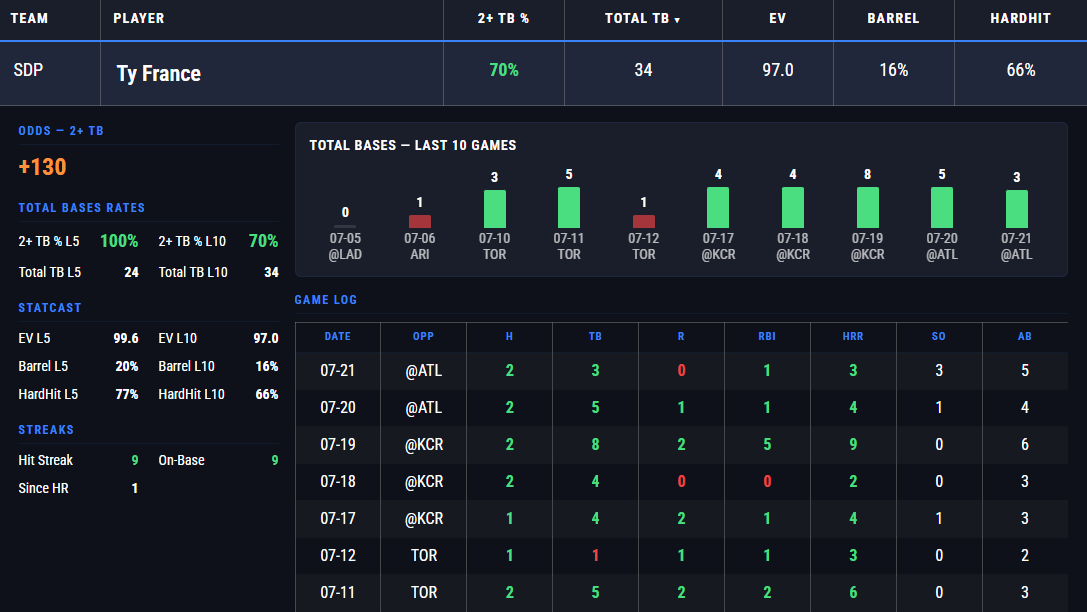The height and width of the screenshot is (612, 1087).
Task: Click the SO game log header
Action: click(939, 336)
